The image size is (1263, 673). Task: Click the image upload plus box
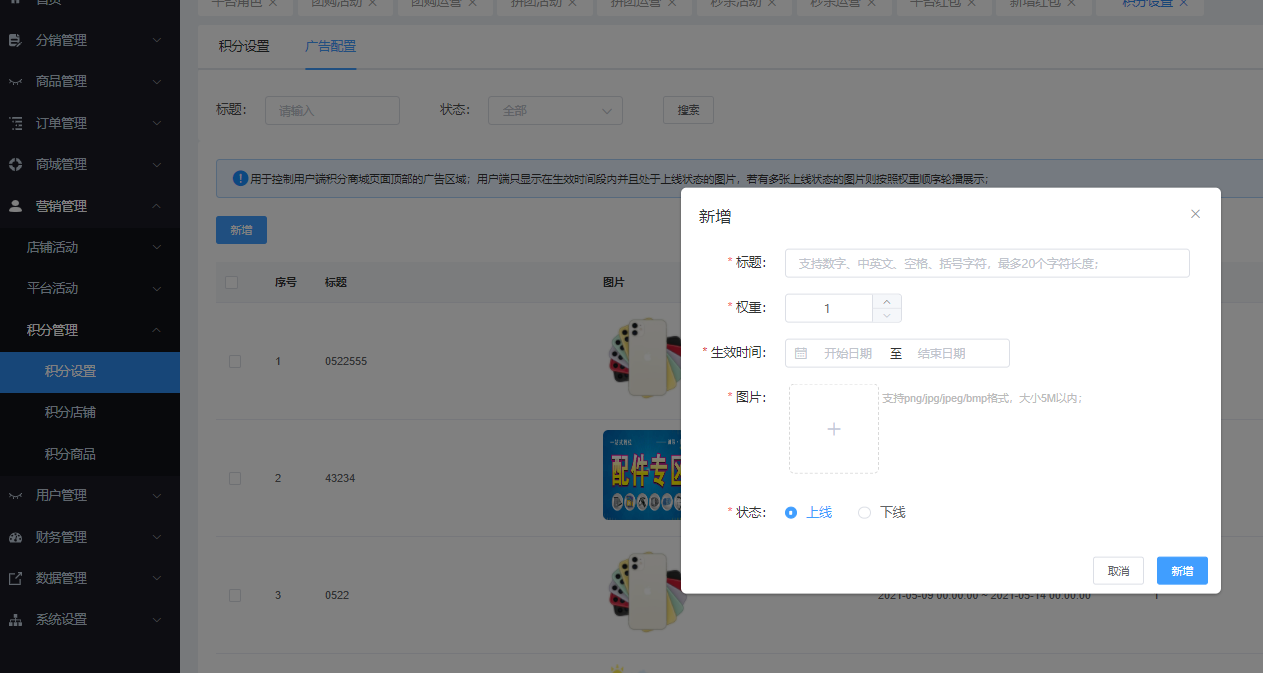point(834,429)
